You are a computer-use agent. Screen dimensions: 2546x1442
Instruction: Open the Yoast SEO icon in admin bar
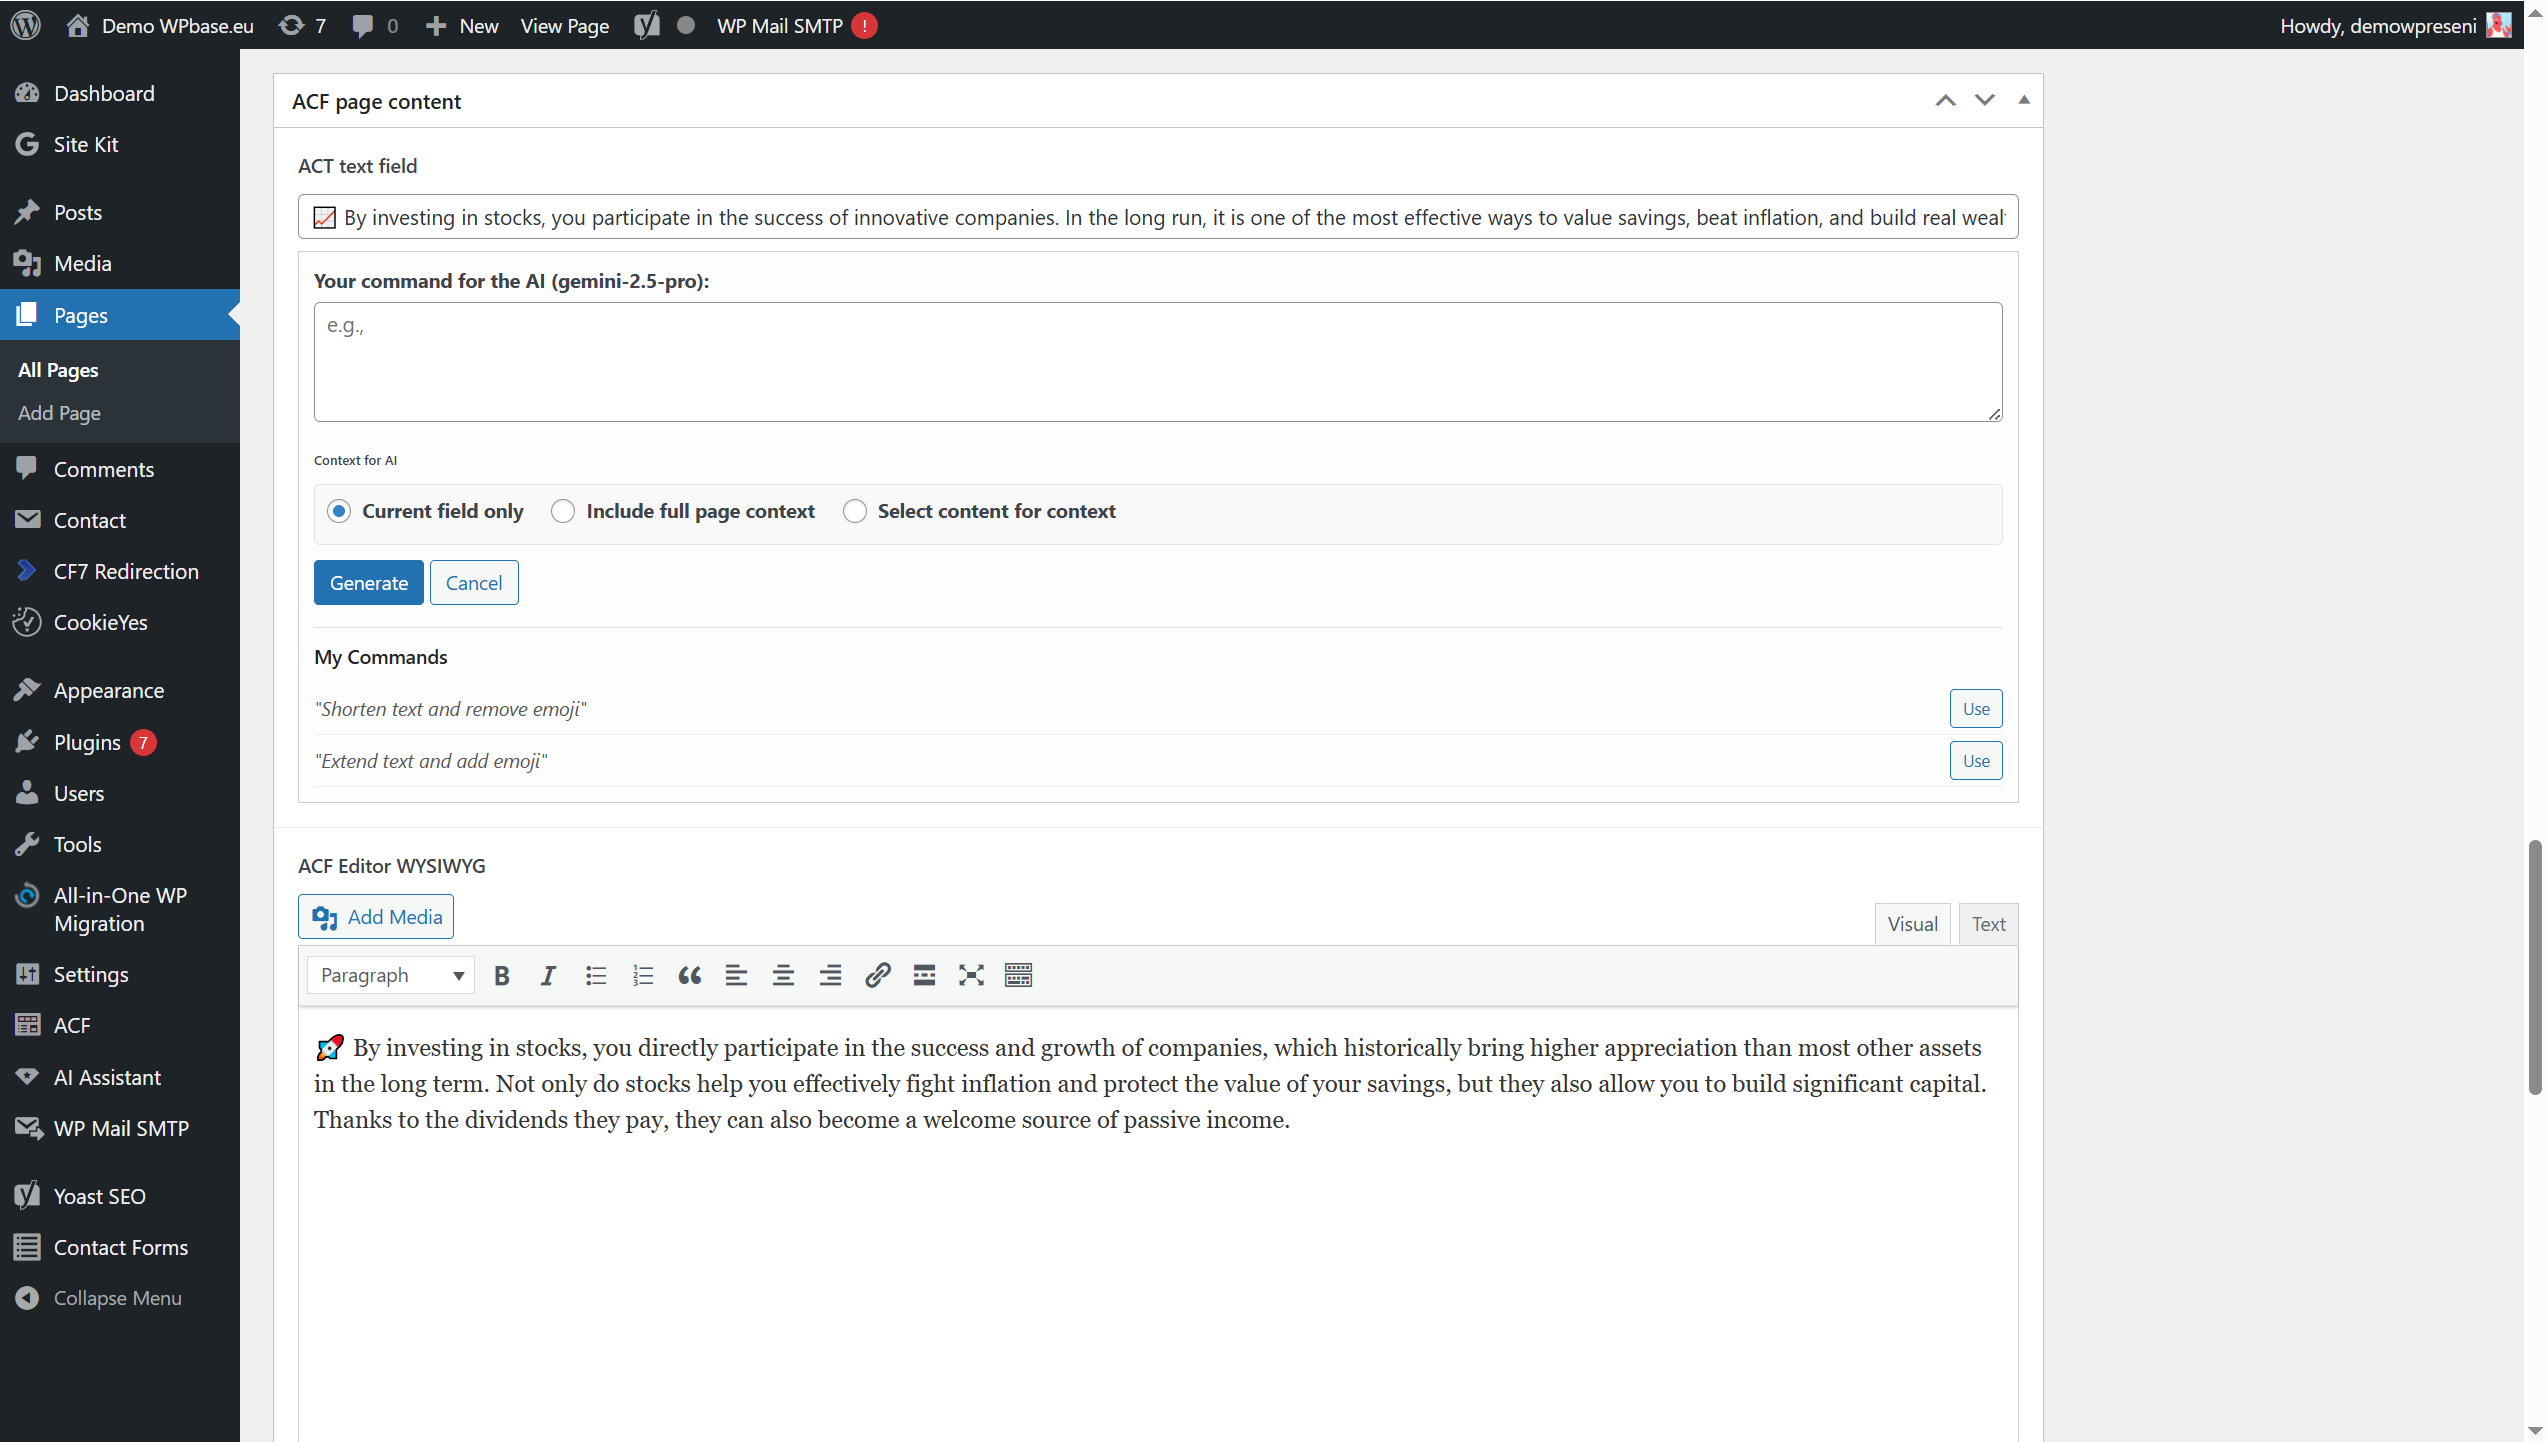click(x=647, y=26)
